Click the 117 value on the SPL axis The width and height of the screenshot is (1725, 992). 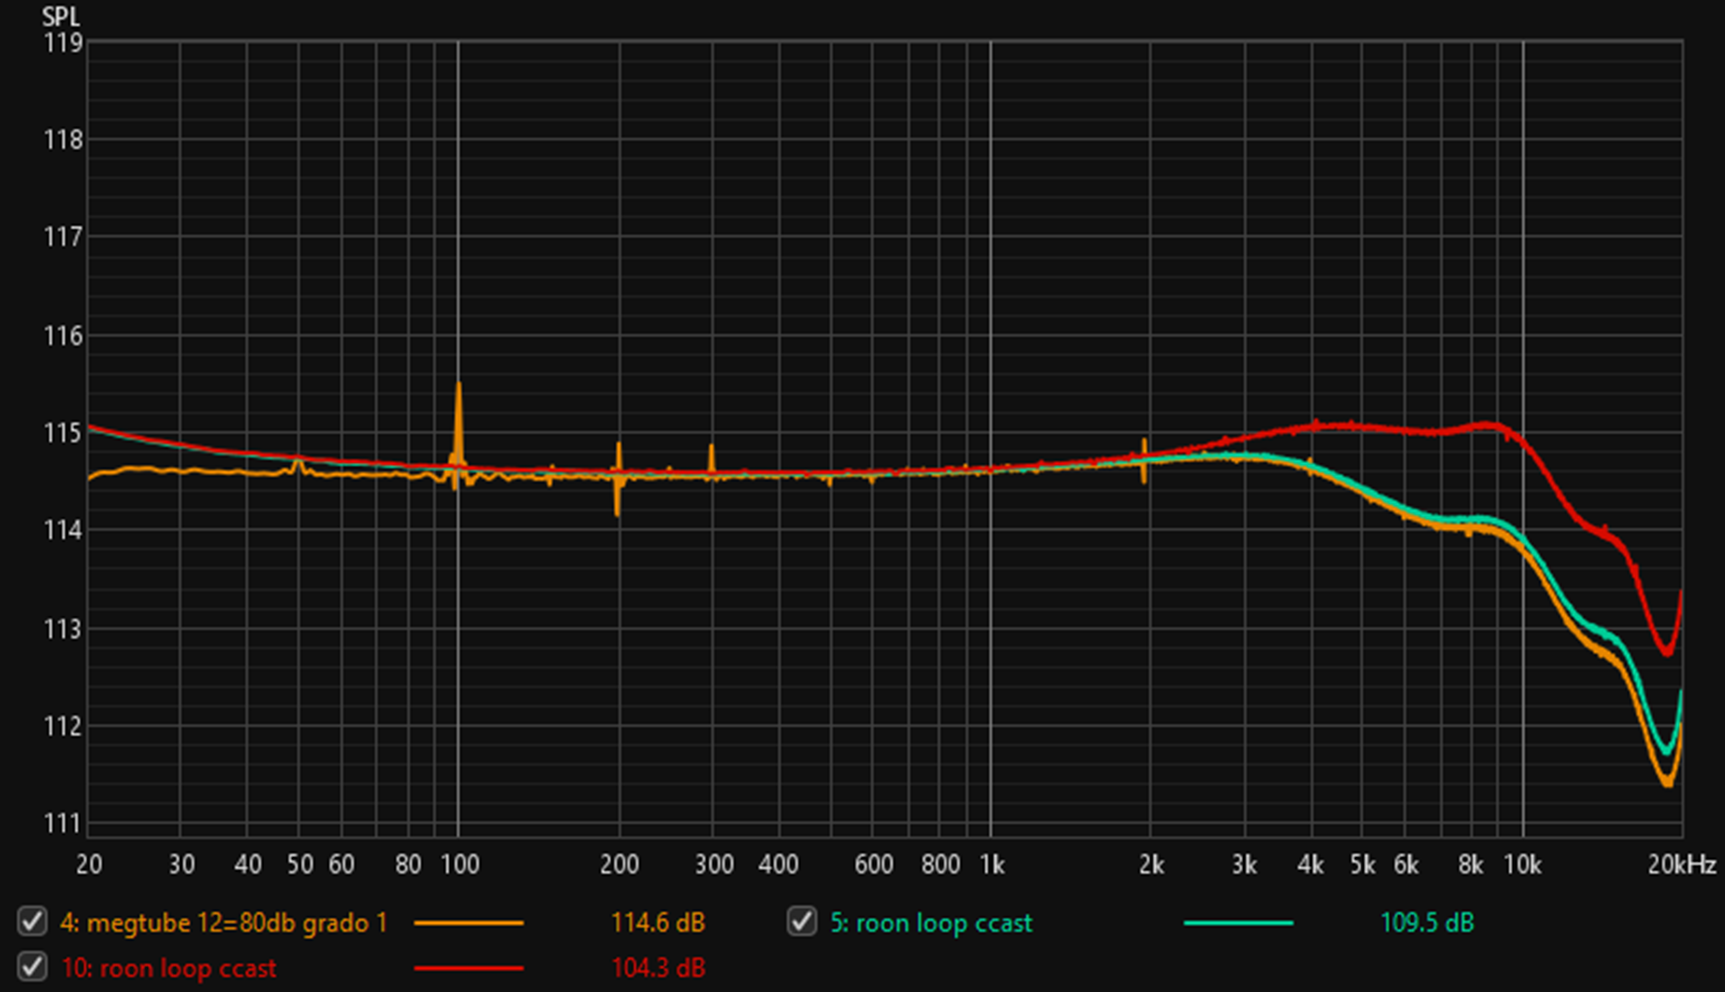tap(62, 237)
